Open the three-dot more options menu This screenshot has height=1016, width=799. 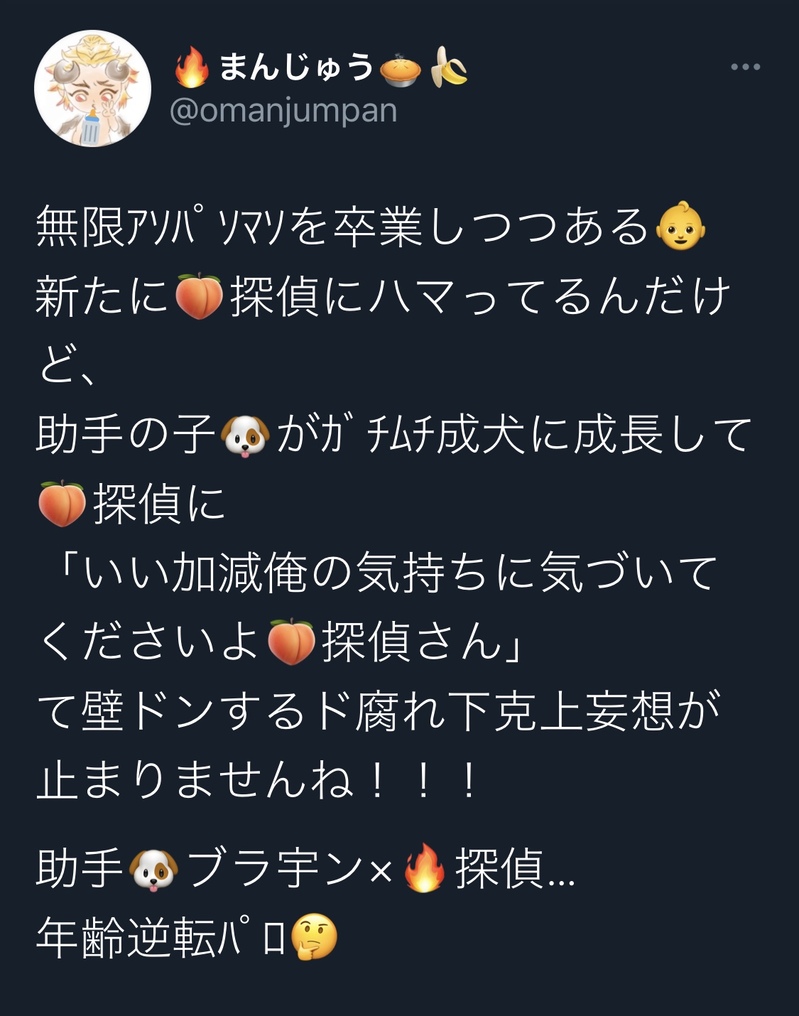[x=745, y=67]
